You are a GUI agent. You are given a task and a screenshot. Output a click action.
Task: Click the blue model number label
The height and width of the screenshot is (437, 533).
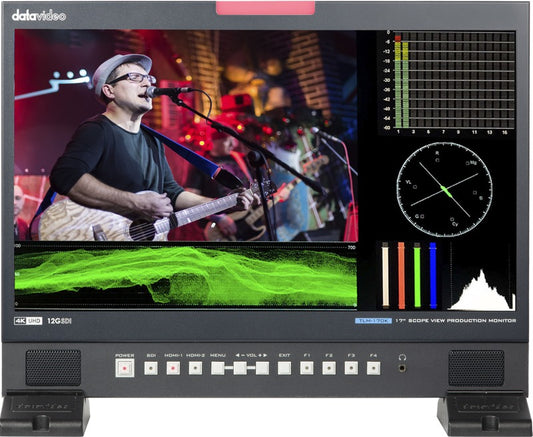point(373,321)
